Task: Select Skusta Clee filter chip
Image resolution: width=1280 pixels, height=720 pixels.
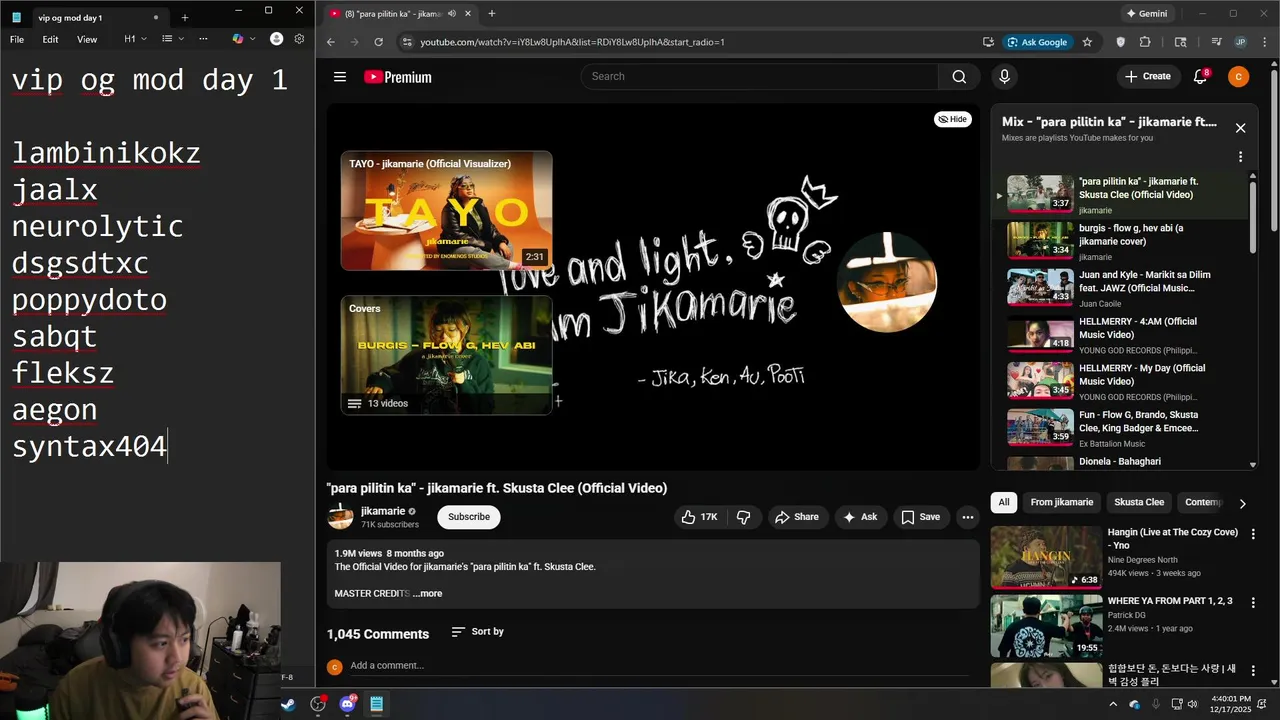Action: pos(1139,502)
